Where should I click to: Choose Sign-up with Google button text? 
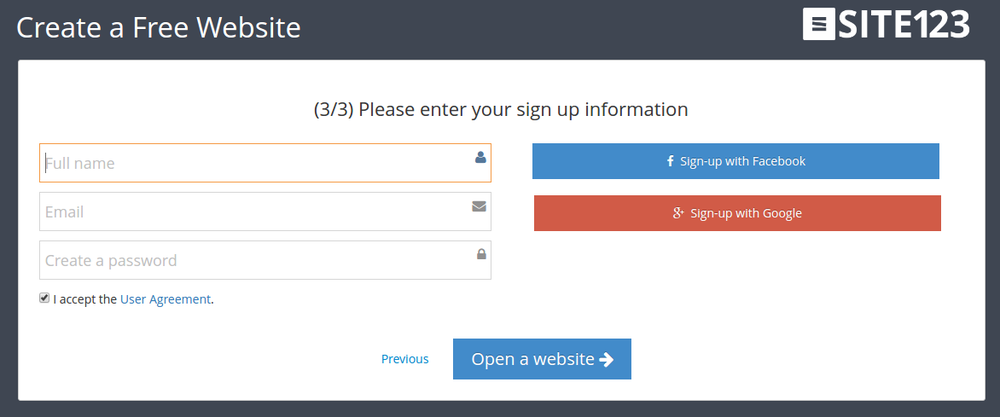tap(746, 213)
